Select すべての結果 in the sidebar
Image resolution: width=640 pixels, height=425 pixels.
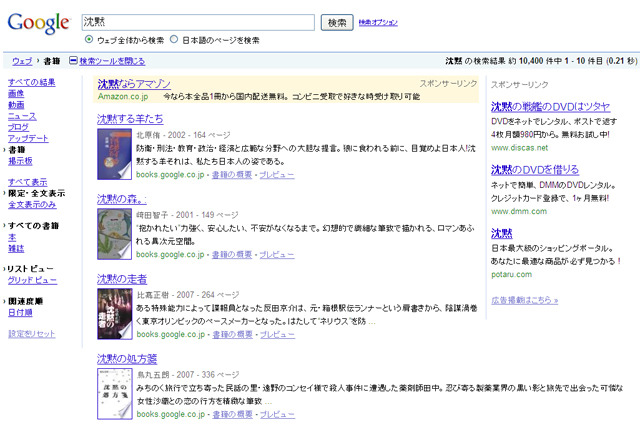point(31,82)
